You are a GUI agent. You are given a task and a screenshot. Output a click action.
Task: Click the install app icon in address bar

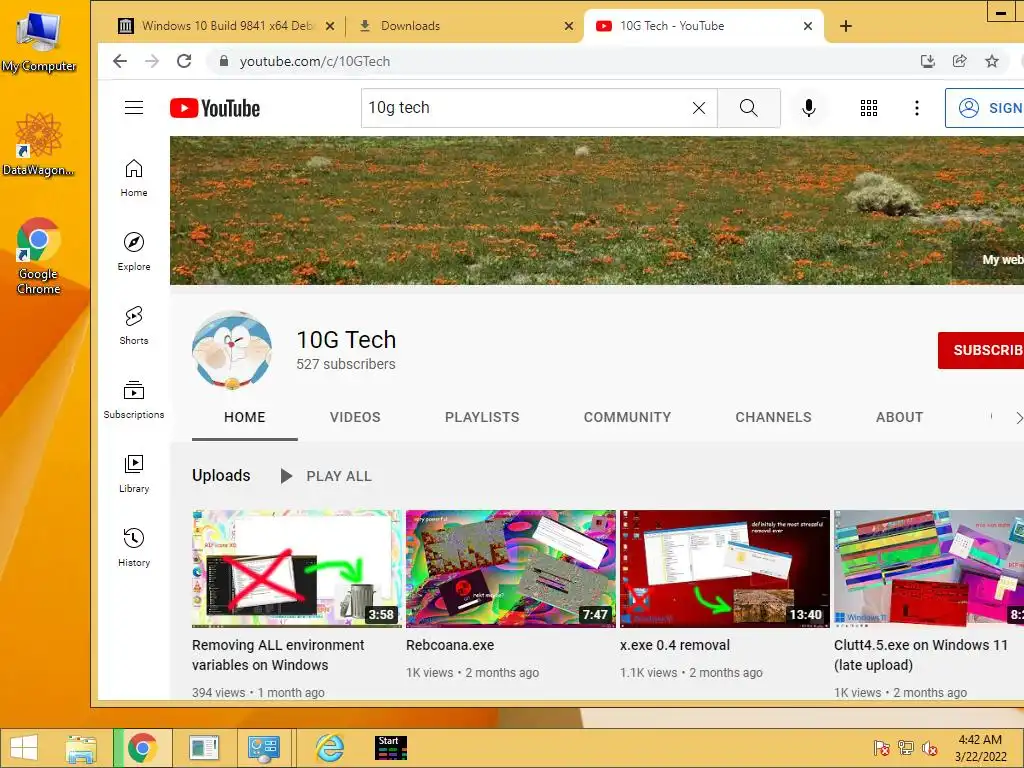click(927, 61)
